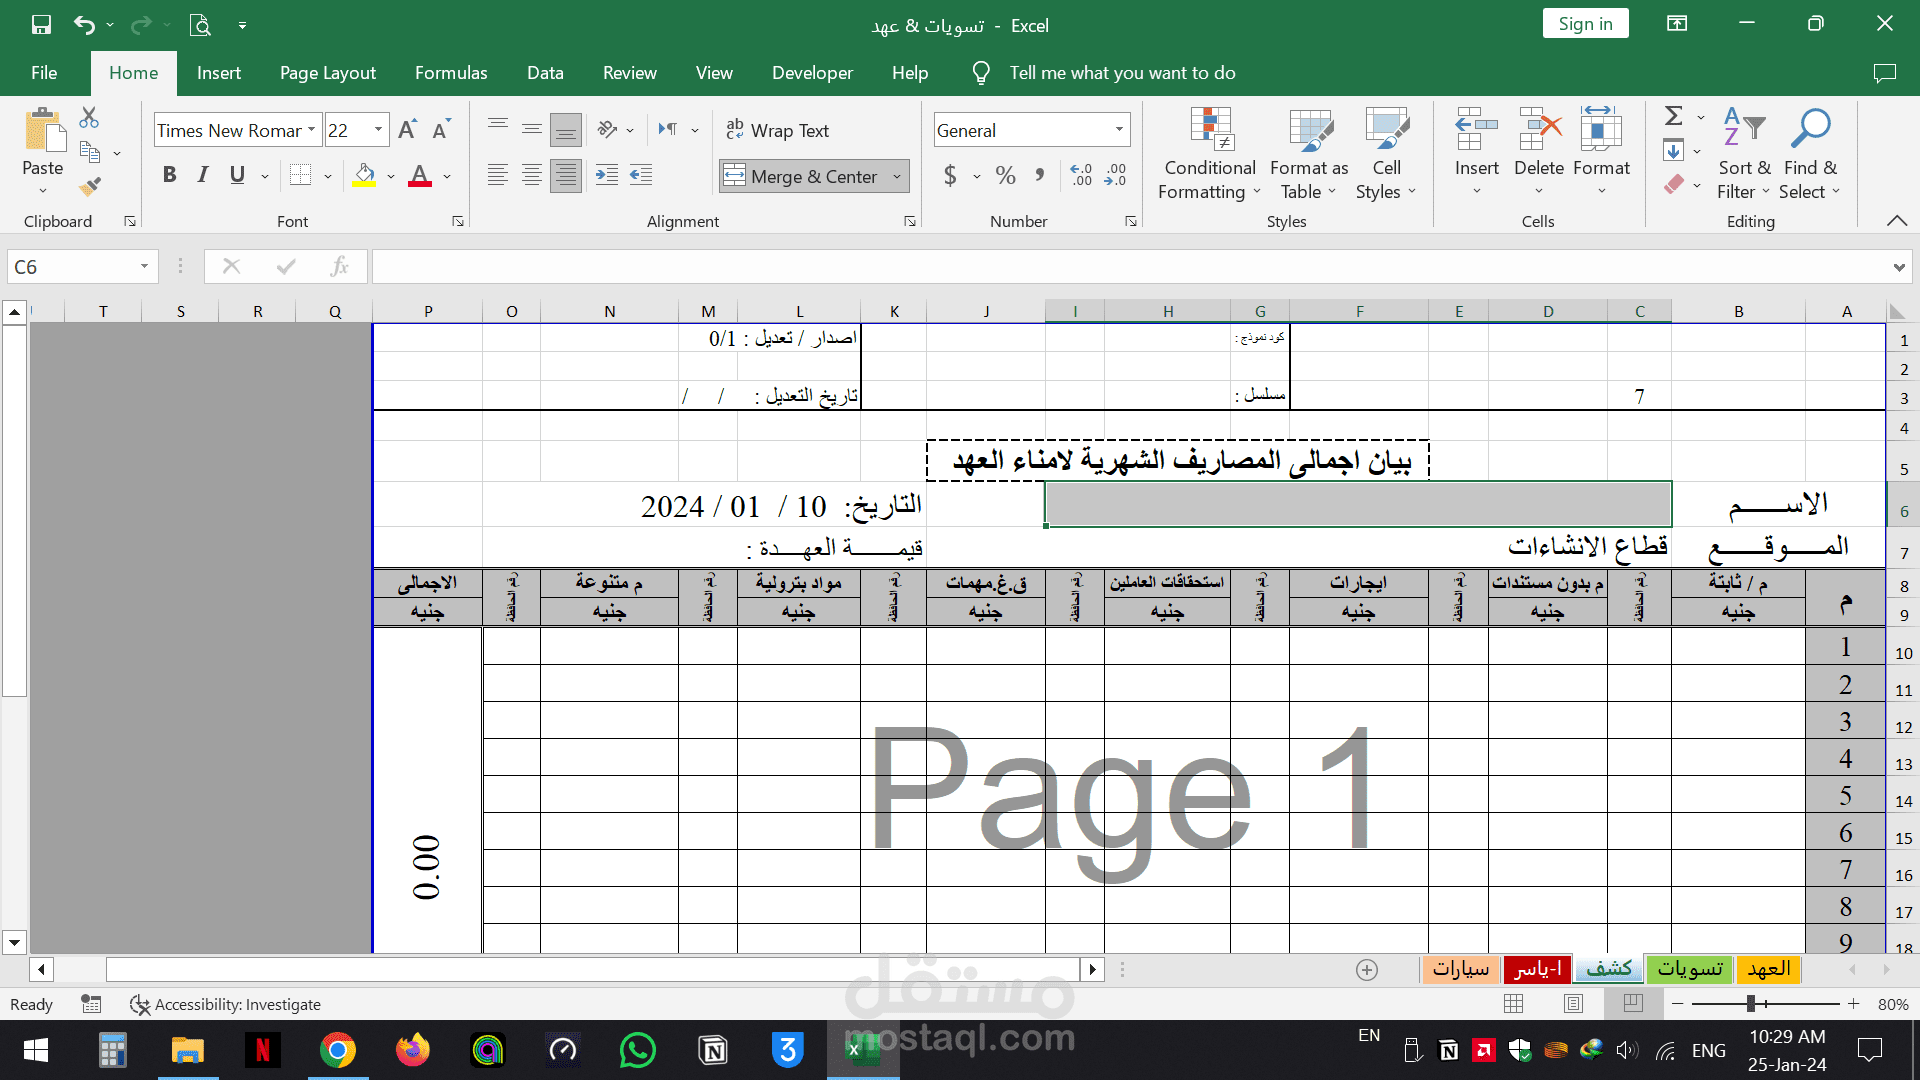Click the Format Painter brush icon

[90, 186]
